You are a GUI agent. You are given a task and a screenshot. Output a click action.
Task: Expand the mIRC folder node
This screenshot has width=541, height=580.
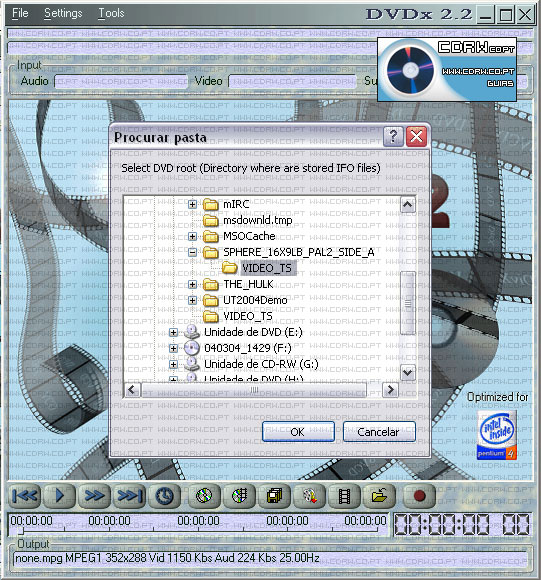(x=192, y=204)
